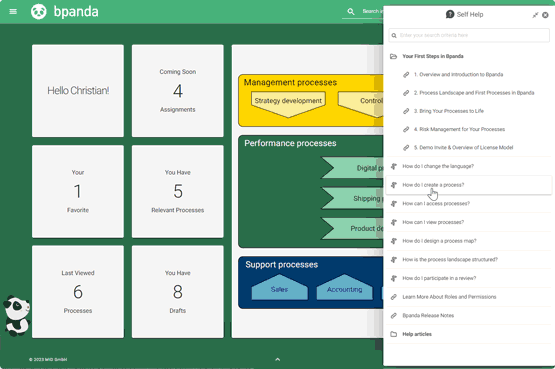
Task: Click in the Self Help search field
Action: (469, 35)
